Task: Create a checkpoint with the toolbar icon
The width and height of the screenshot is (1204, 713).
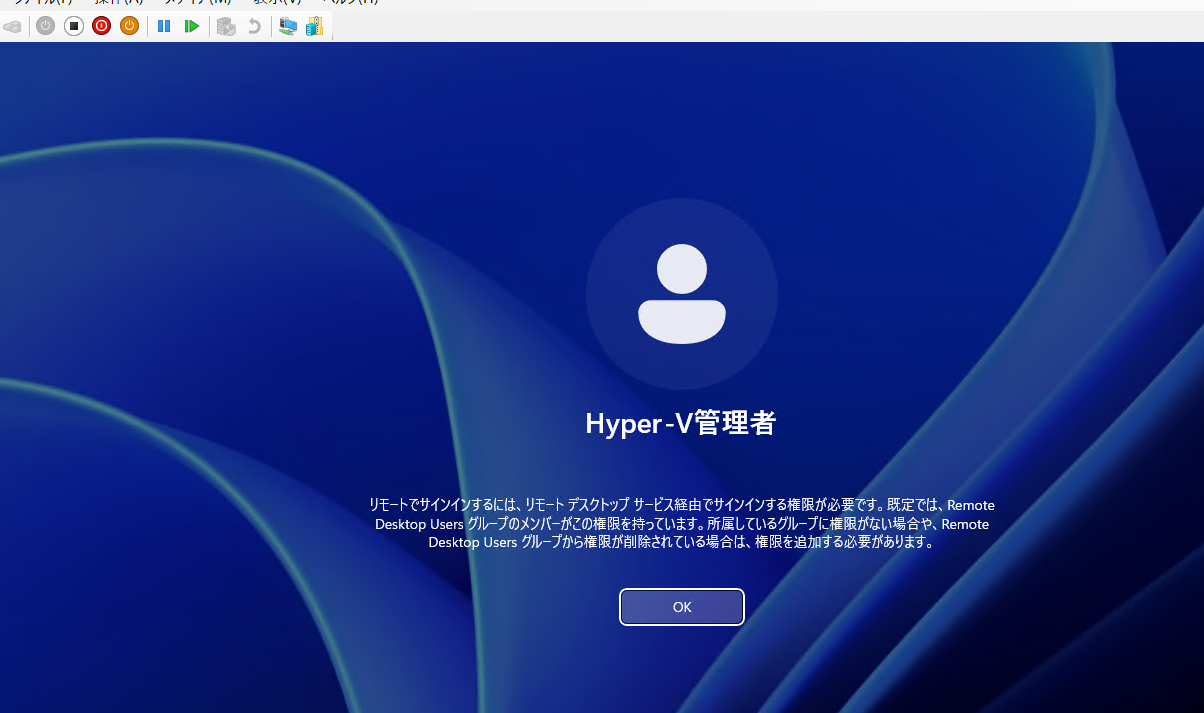Action: [x=227, y=26]
